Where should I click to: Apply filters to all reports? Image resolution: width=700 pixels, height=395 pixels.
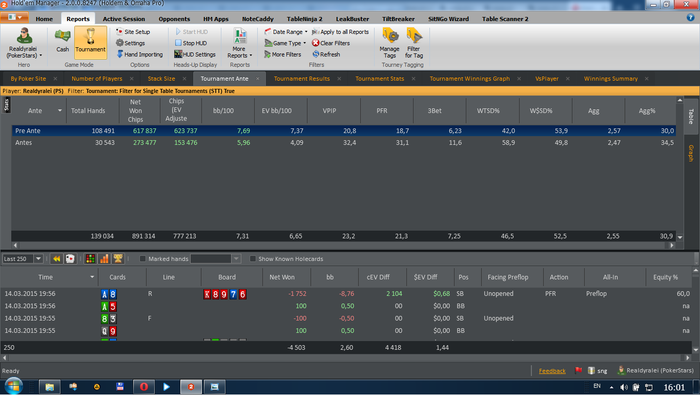point(340,32)
